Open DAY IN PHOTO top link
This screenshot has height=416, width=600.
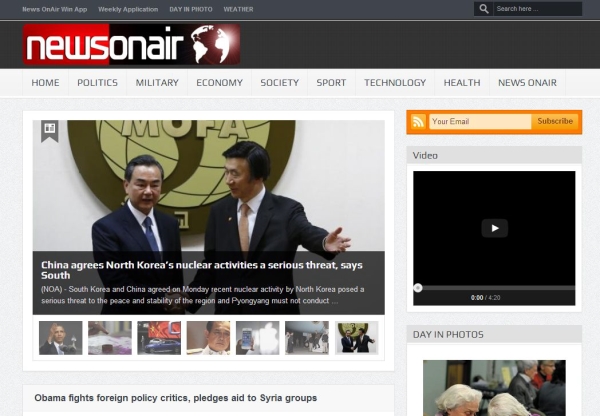point(191,9)
